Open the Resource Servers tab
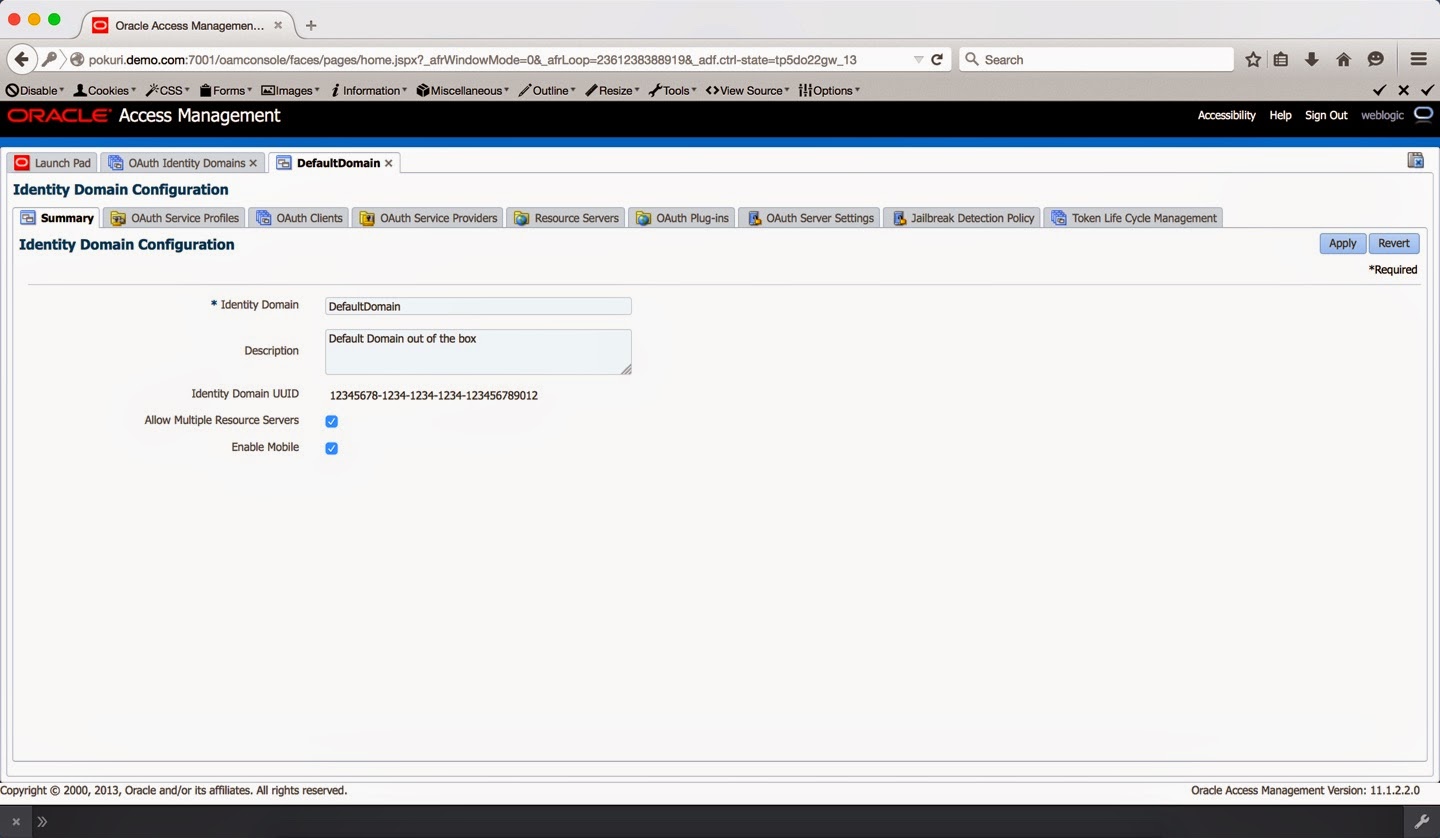Image resolution: width=1440 pixels, height=838 pixels. tap(566, 218)
